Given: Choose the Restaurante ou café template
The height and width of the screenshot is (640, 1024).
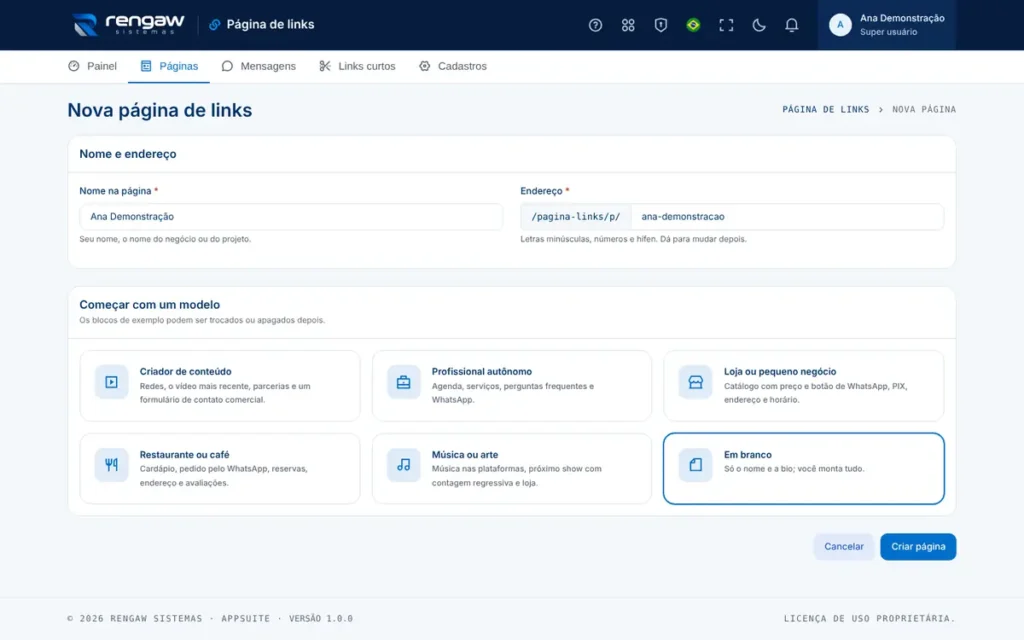Looking at the screenshot, I should tap(219, 468).
